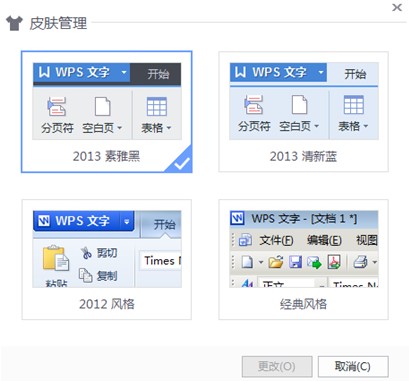Click the printer icon in 经典风格 preview
Image resolution: width=409 pixels, height=381 pixels.
(360, 262)
